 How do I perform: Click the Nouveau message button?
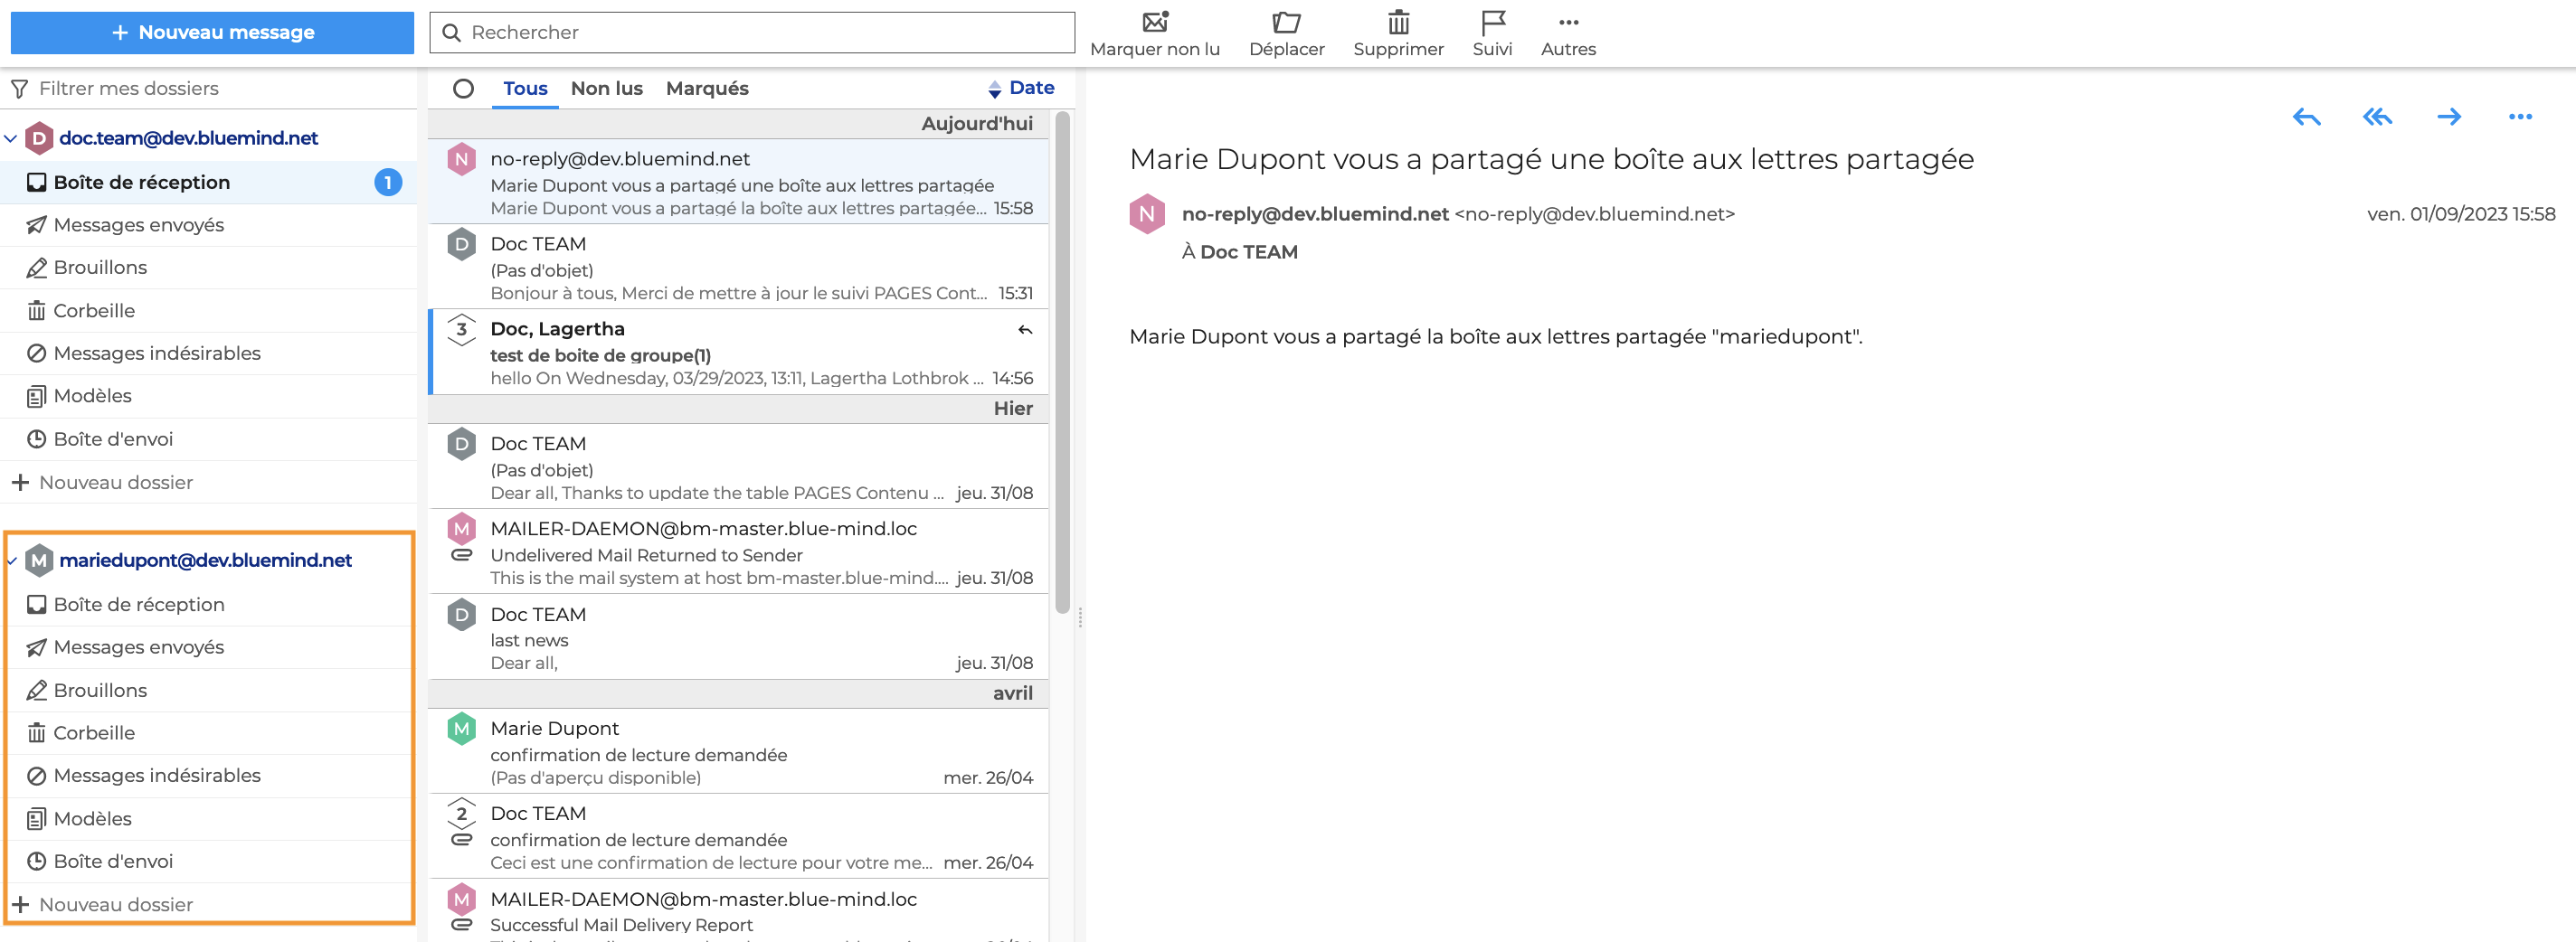tap(212, 32)
